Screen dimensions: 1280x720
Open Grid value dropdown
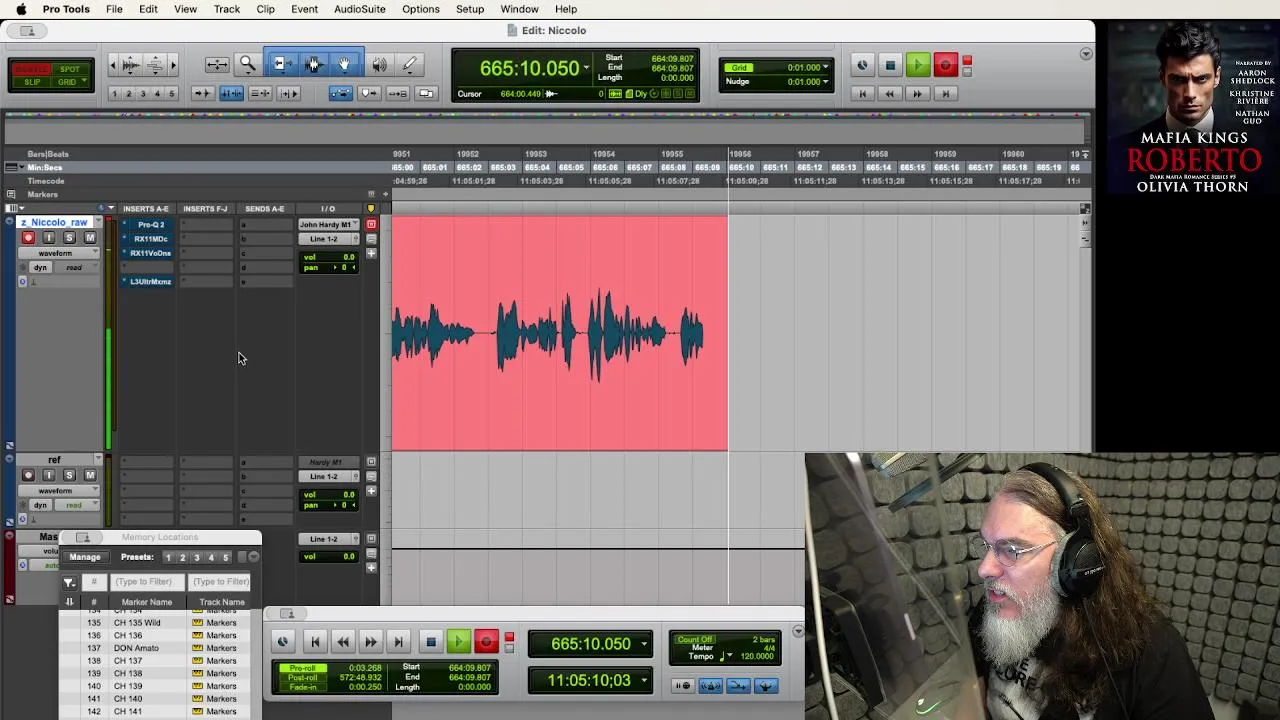825,68
